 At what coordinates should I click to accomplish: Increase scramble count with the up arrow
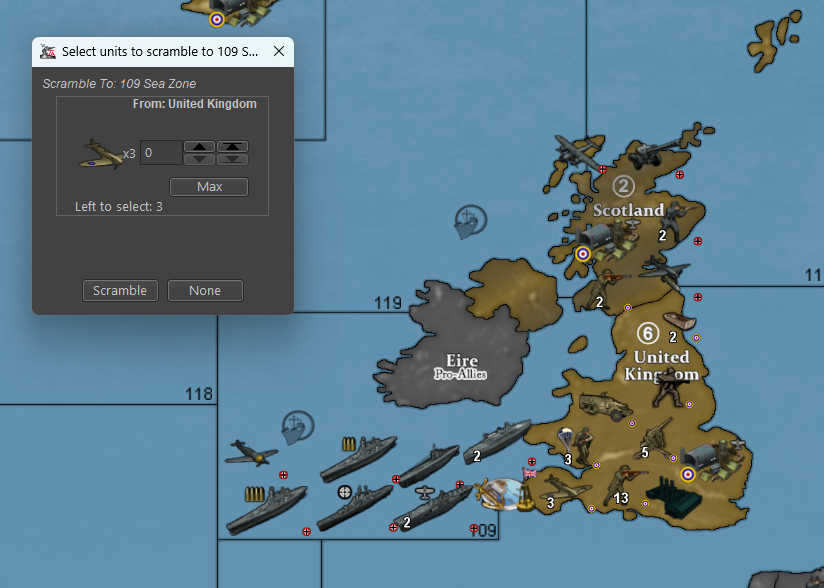click(200, 146)
